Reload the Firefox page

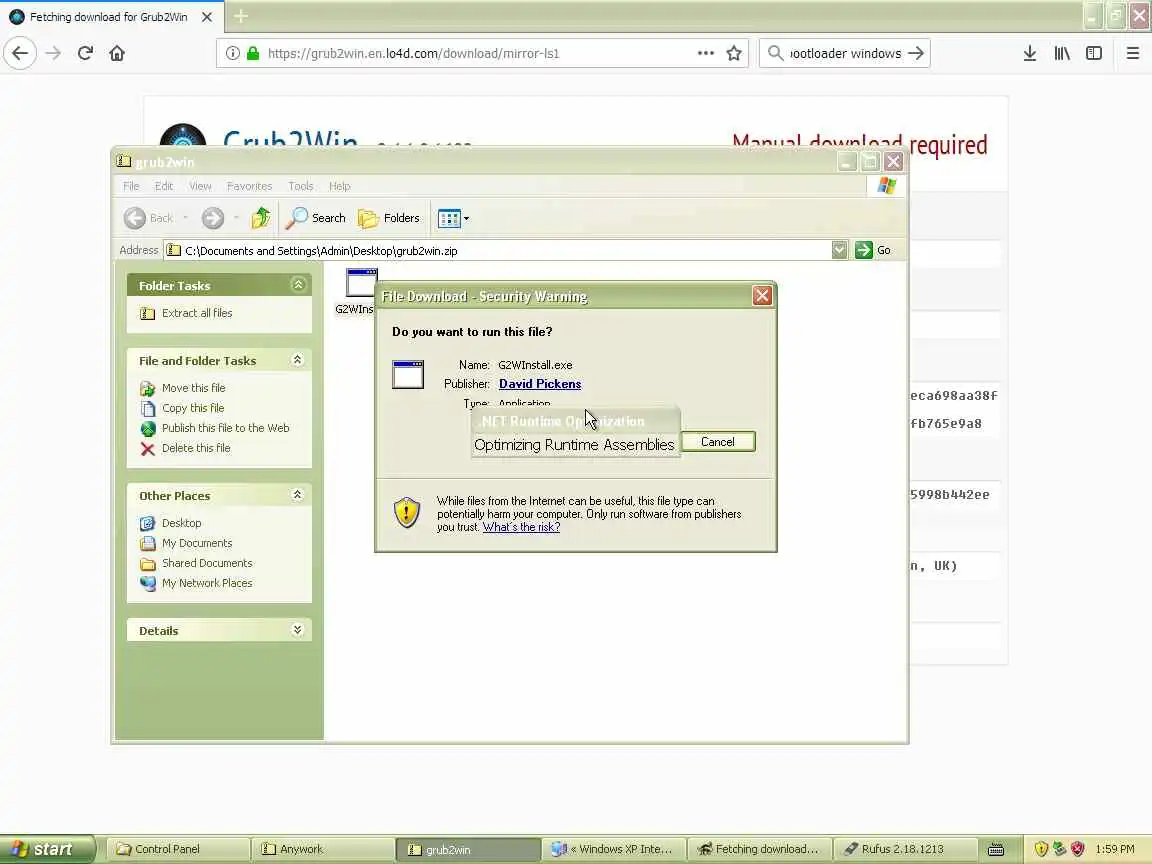85,53
